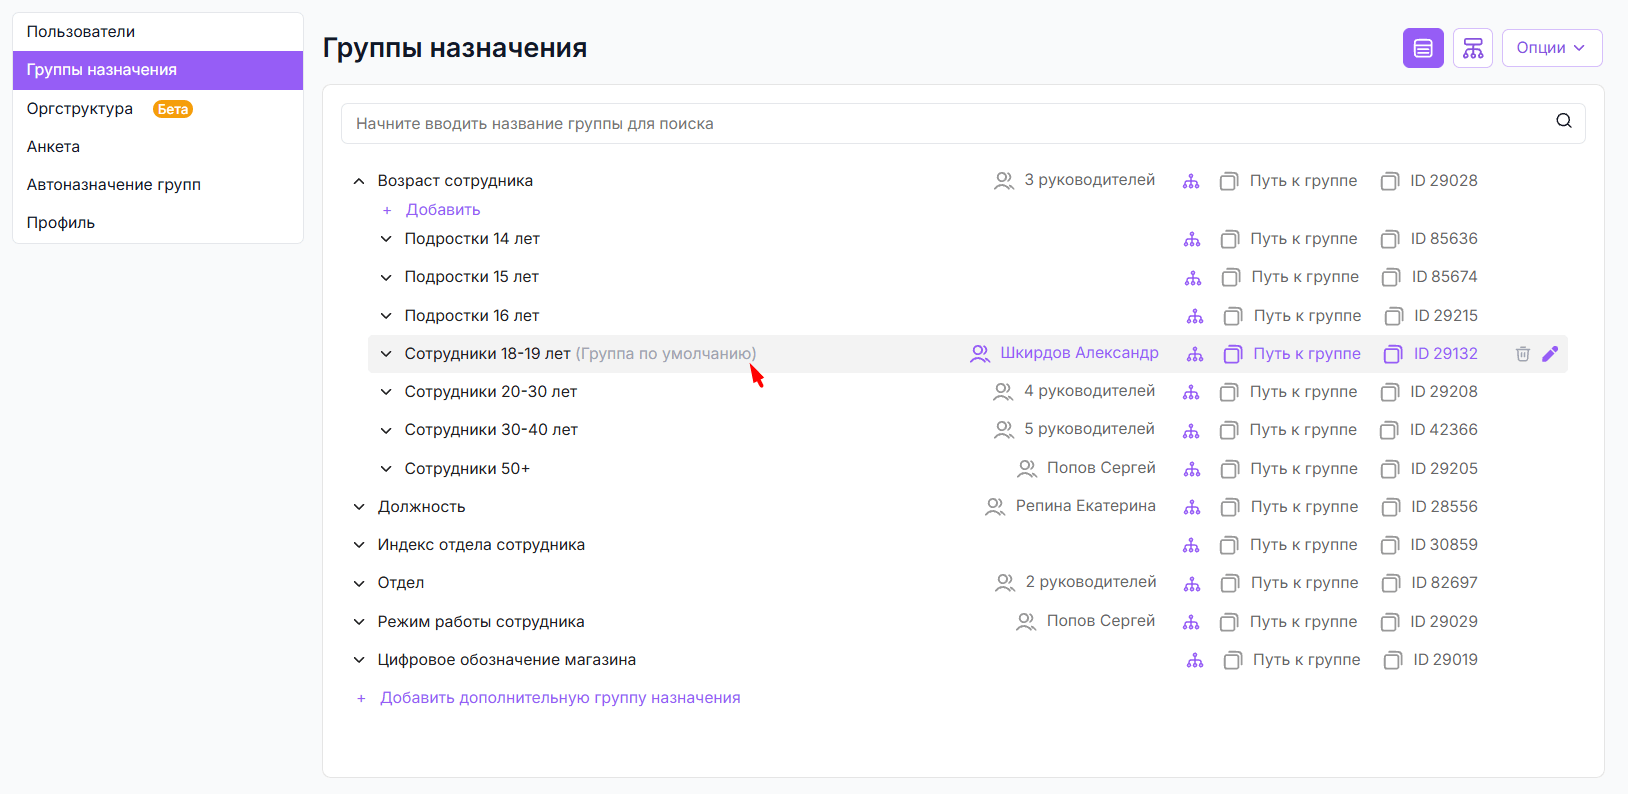The image size is (1628, 794).
Task: Copy ID 82697
Action: click(x=1430, y=584)
